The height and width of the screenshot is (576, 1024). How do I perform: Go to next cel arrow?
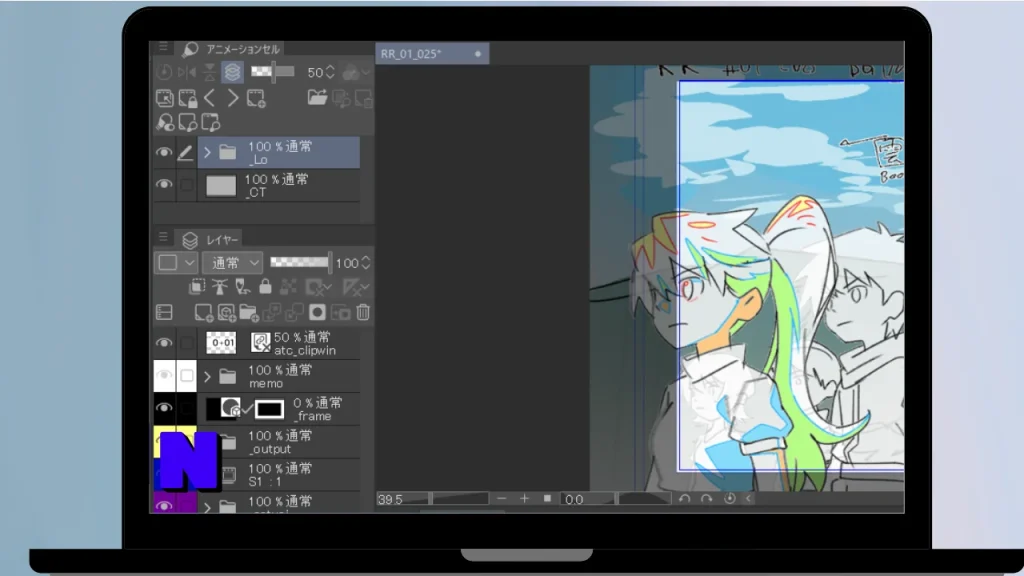coord(232,98)
